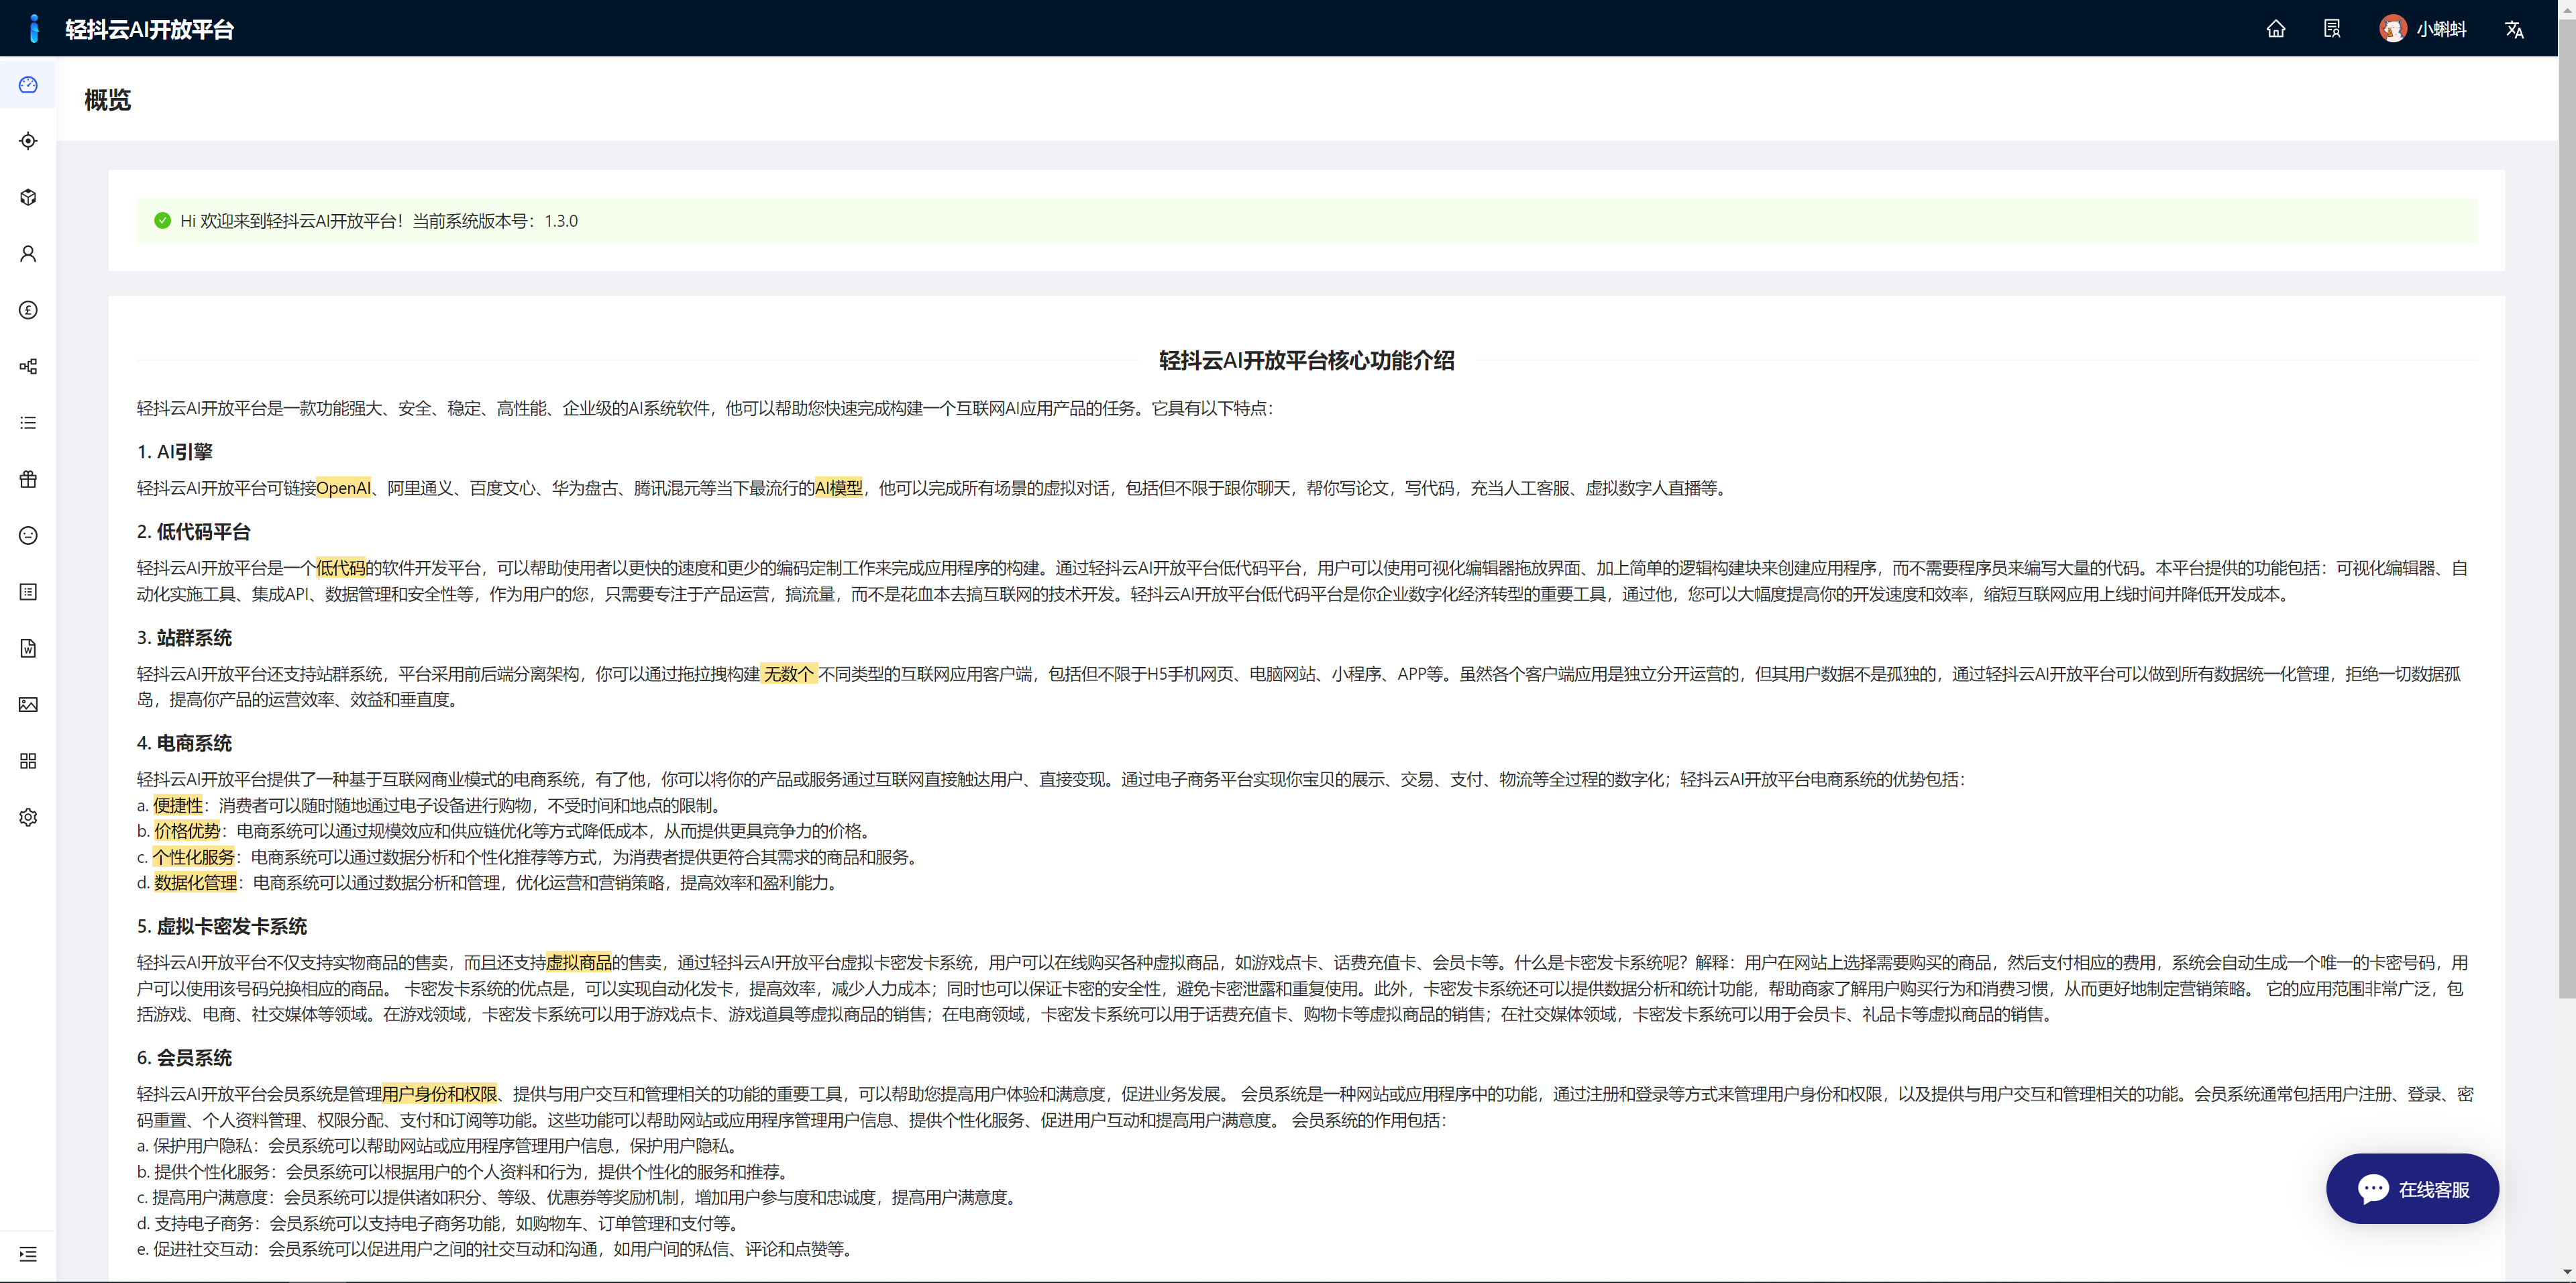This screenshot has width=2576, height=1283.
Task: Switch language with the translate icon
Action: [2514, 29]
